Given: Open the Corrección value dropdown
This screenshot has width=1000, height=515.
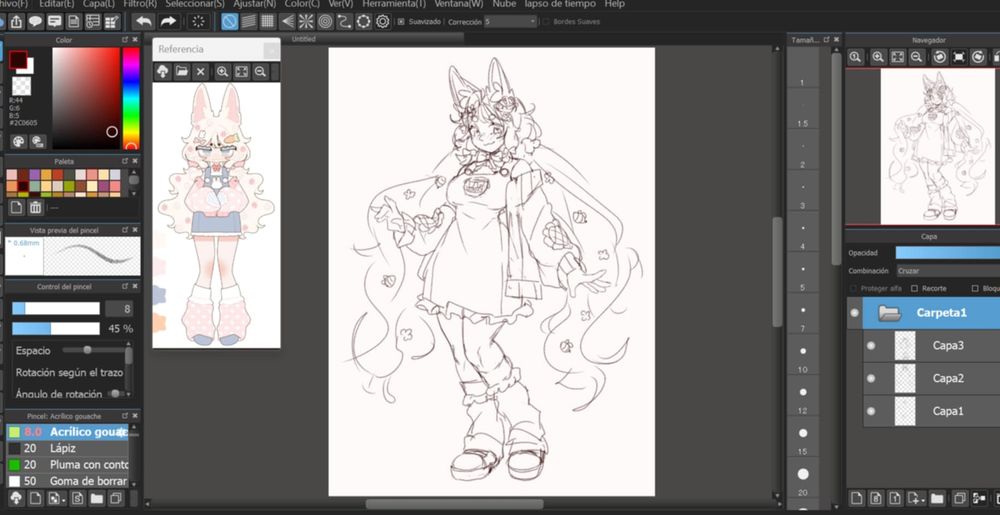Looking at the screenshot, I should tap(510, 22).
